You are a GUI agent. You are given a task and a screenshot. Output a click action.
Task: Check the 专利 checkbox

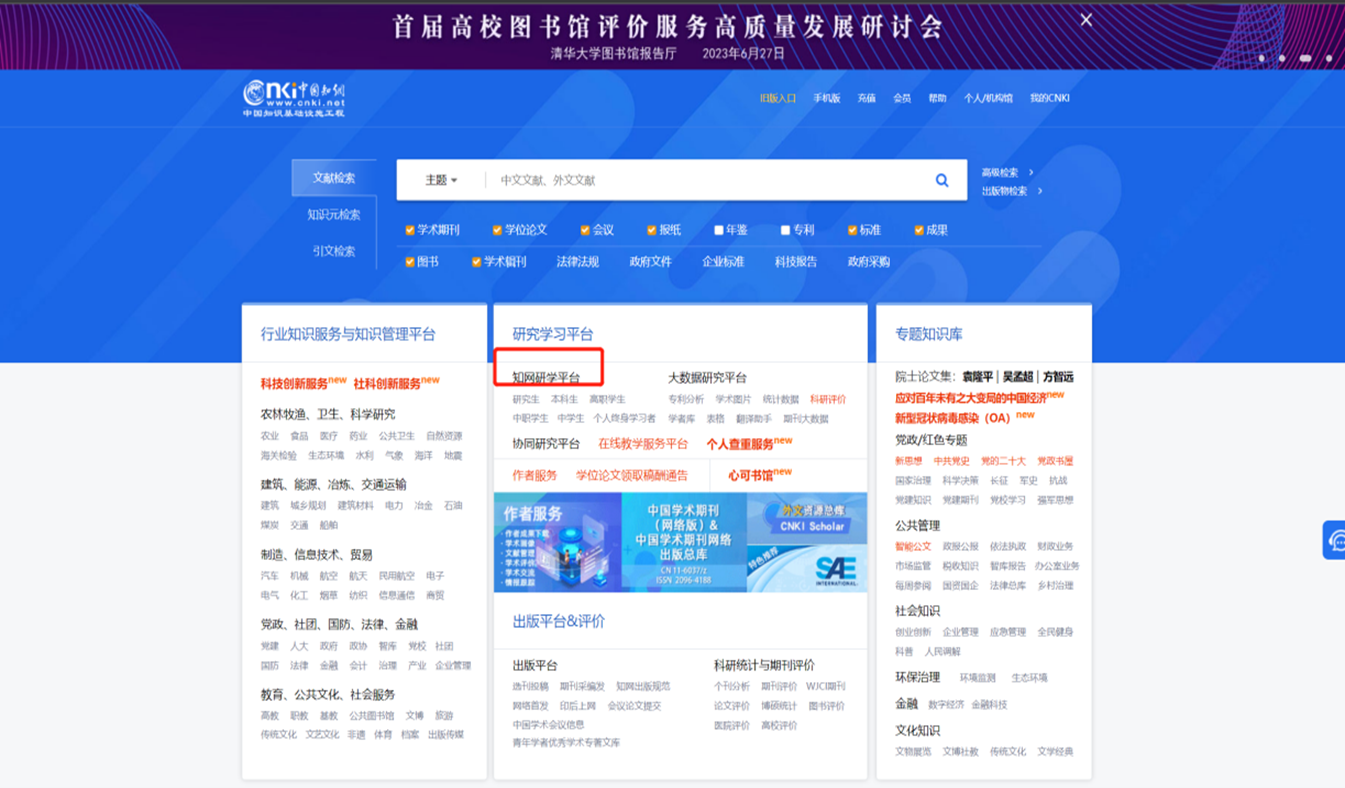(x=785, y=230)
